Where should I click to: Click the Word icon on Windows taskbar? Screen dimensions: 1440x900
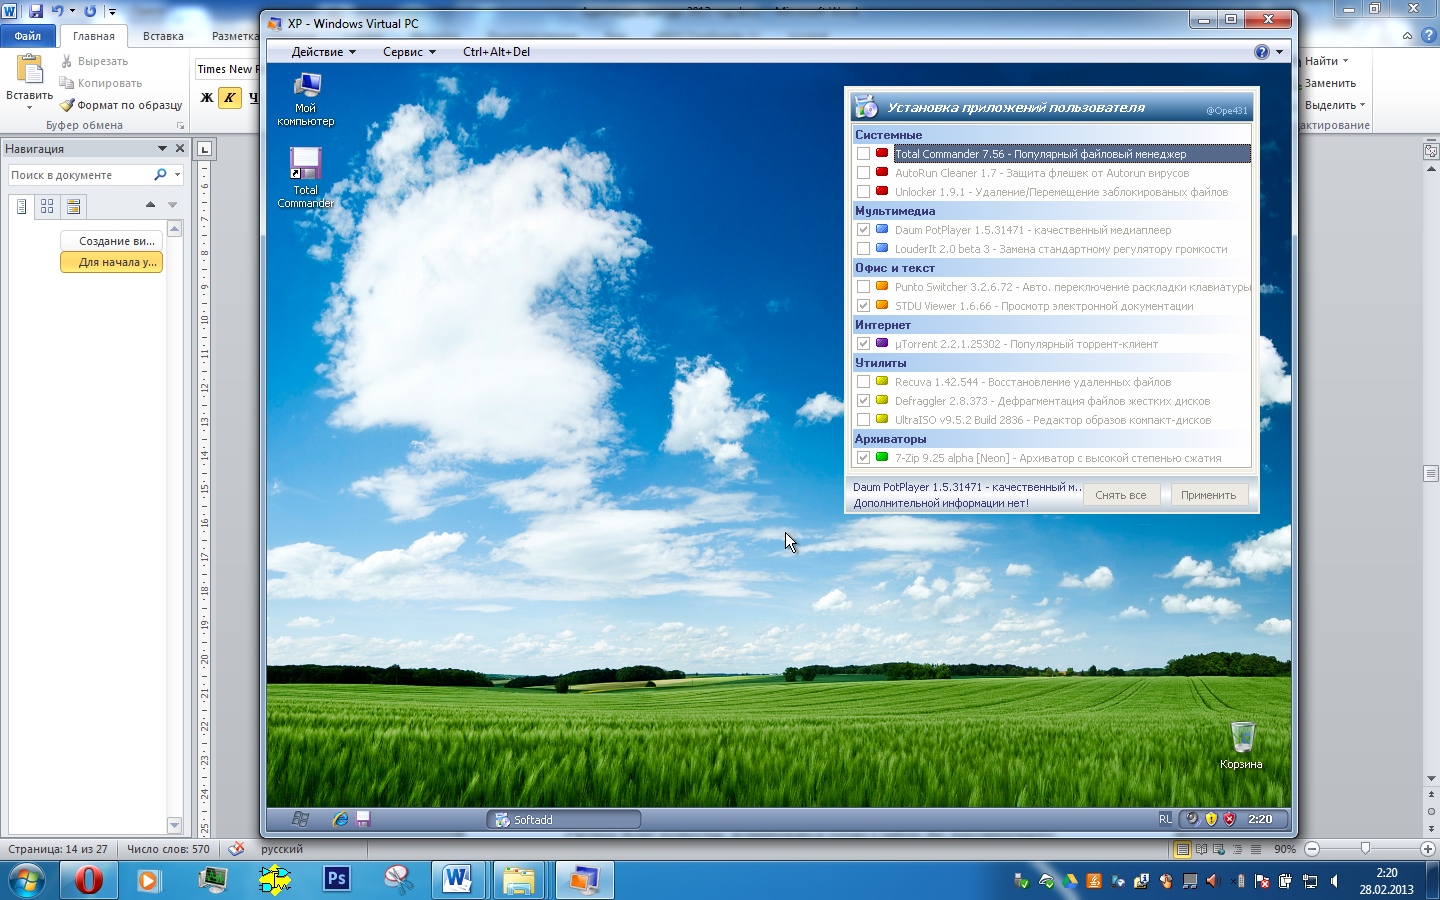pyautogui.click(x=458, y=880)
